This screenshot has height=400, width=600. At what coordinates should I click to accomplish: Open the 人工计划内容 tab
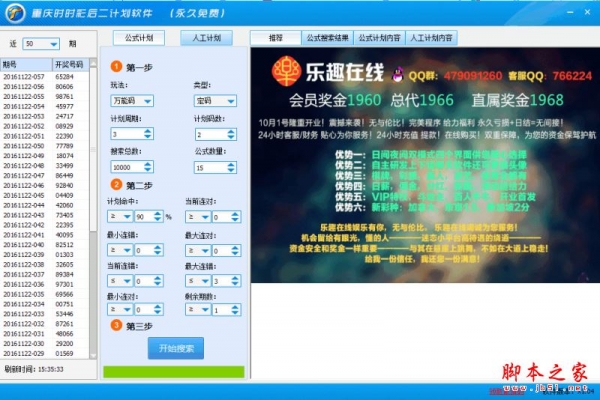431,38
